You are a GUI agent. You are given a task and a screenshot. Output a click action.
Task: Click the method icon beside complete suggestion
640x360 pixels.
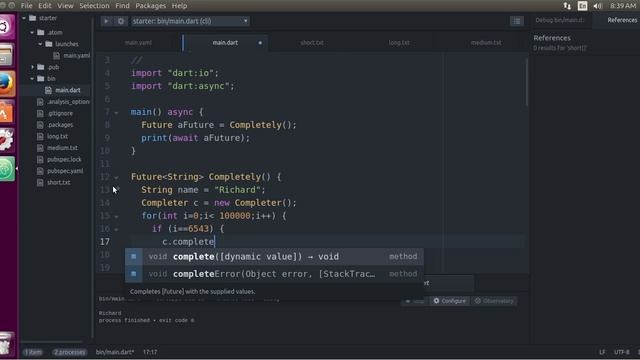[133, 256]
